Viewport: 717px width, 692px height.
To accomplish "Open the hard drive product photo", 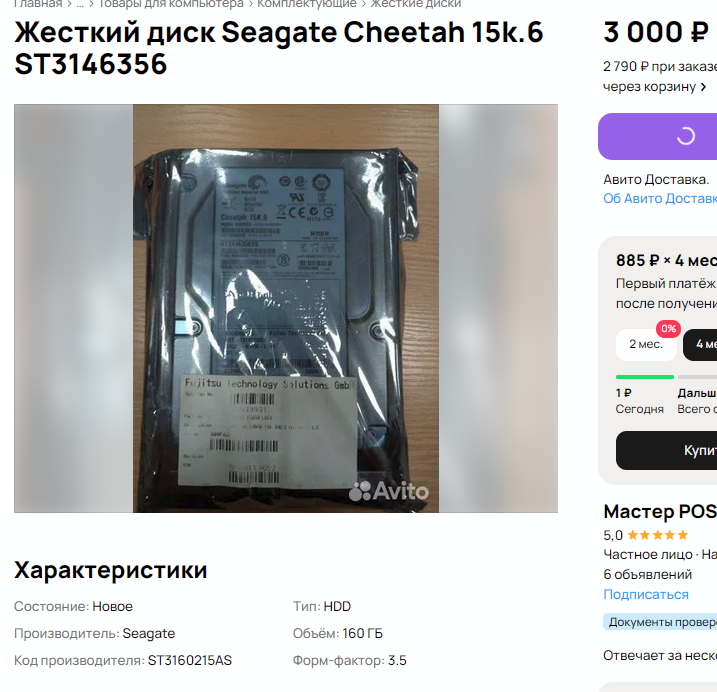I will [286, 308].
